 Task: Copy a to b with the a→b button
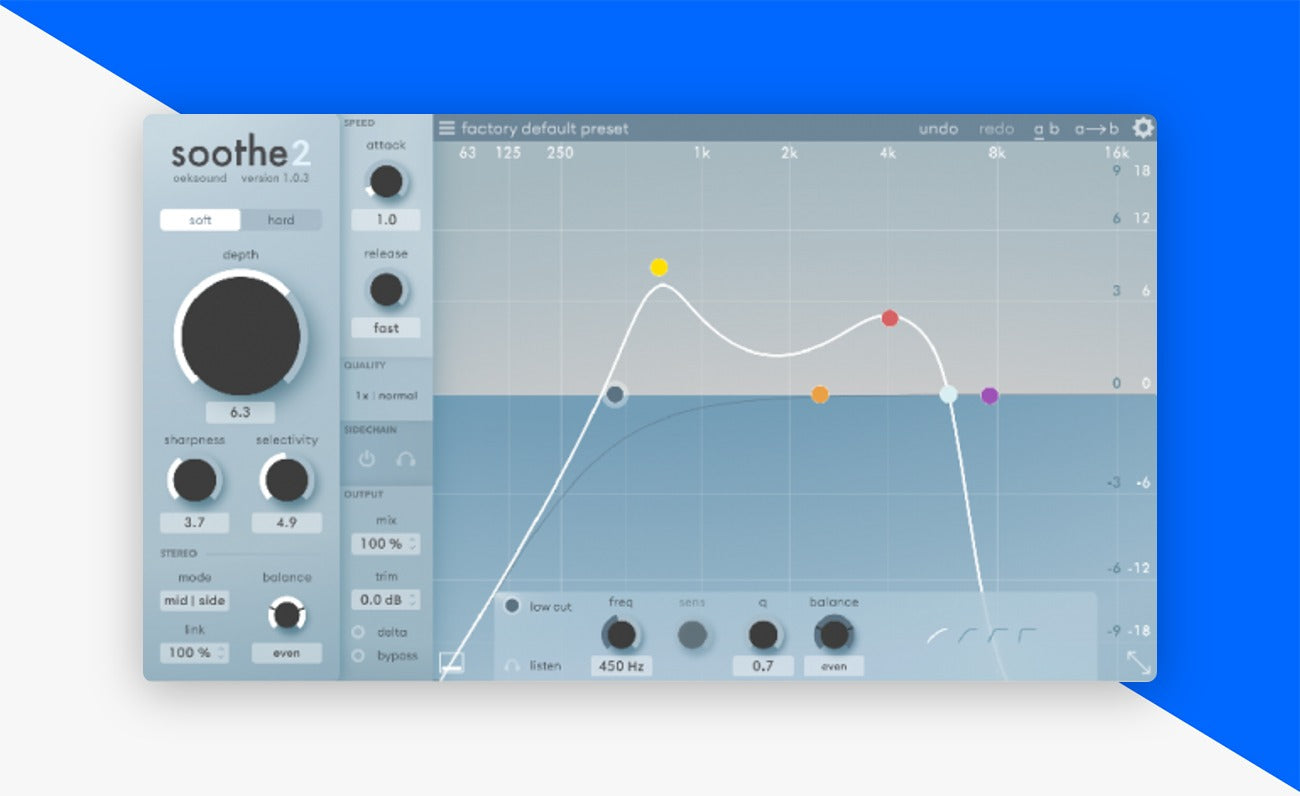1097,129
